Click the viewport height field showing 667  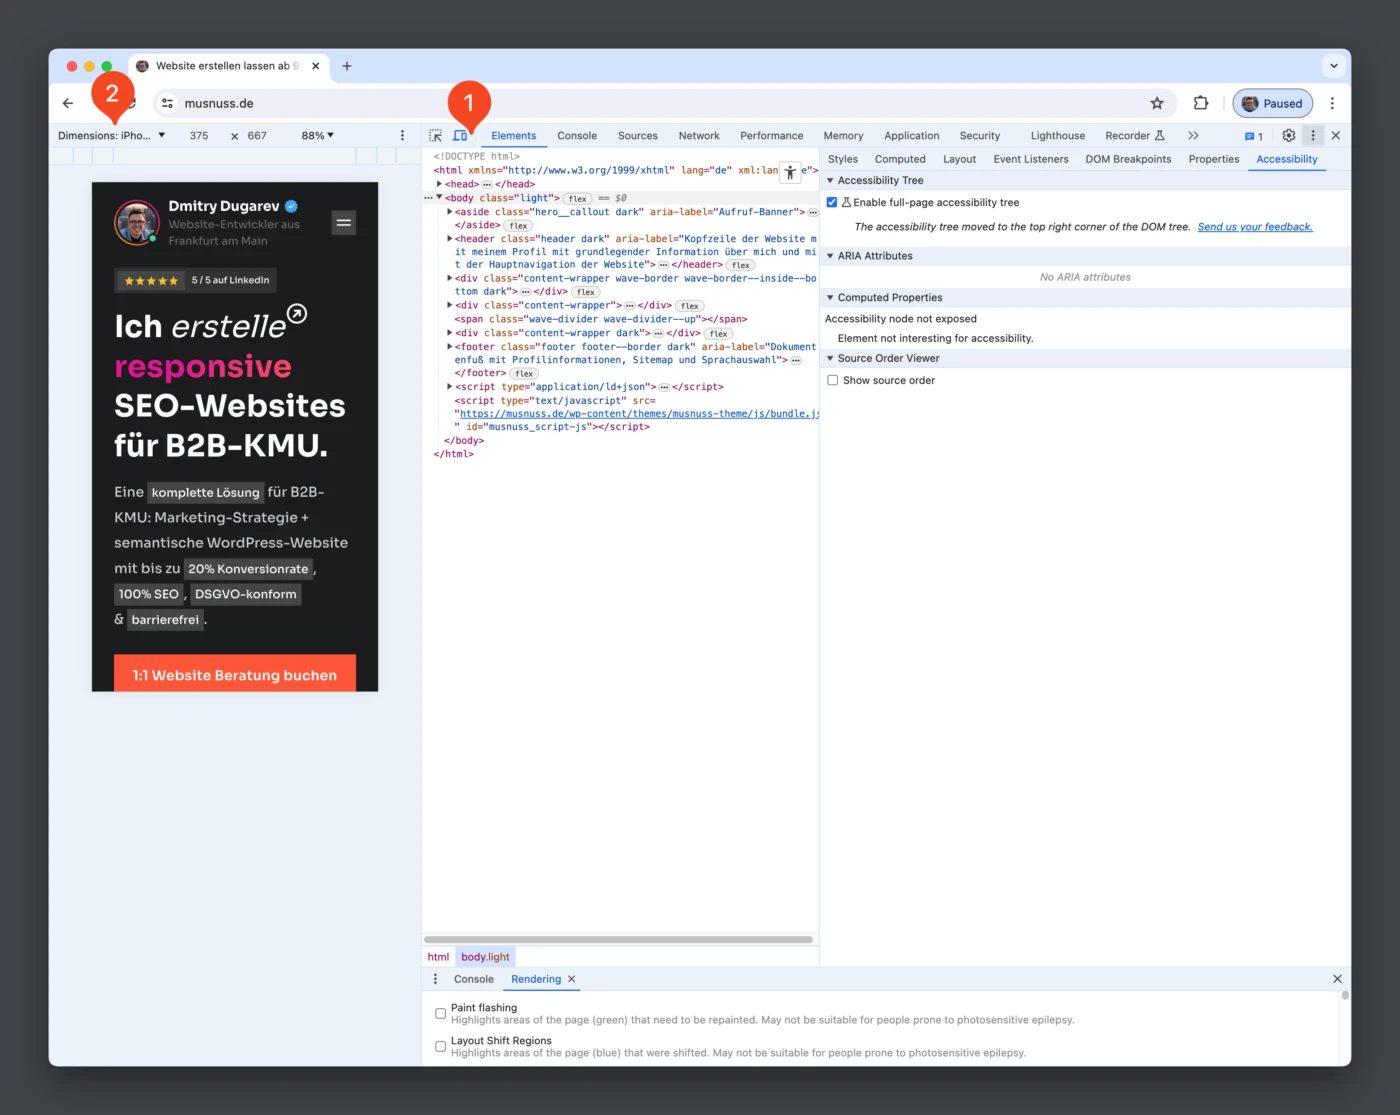[257, 136]
